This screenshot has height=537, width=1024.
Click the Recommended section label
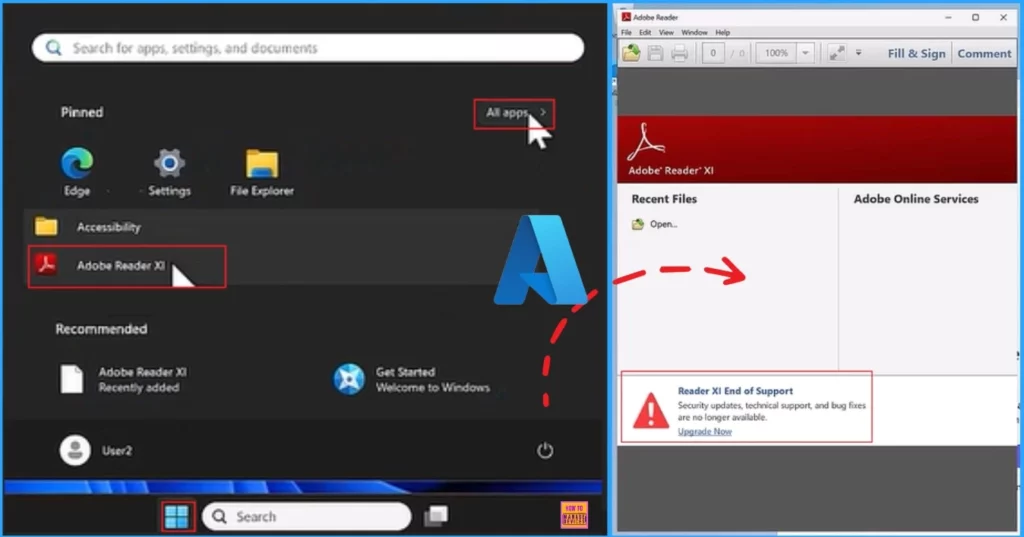pos(101,329)
